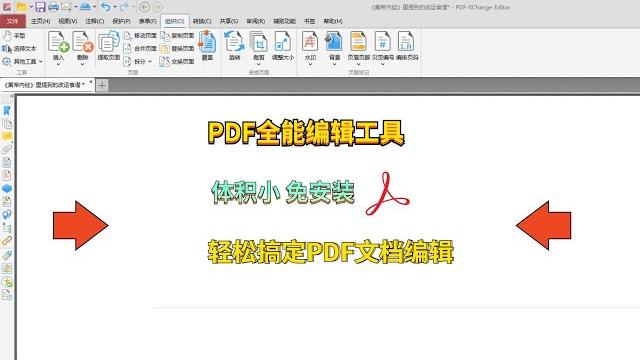The width and height of the screenshot is (640, 360).
Task: Click the Replace Pages (替换页面) button
Action: click(x=177, y=49)
